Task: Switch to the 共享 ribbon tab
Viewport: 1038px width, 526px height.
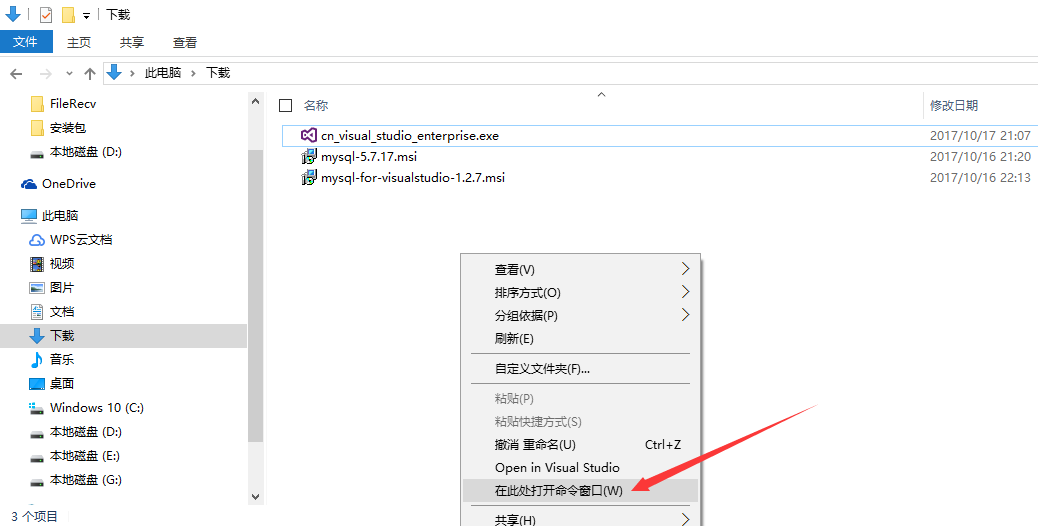Action: click(132, 42)
